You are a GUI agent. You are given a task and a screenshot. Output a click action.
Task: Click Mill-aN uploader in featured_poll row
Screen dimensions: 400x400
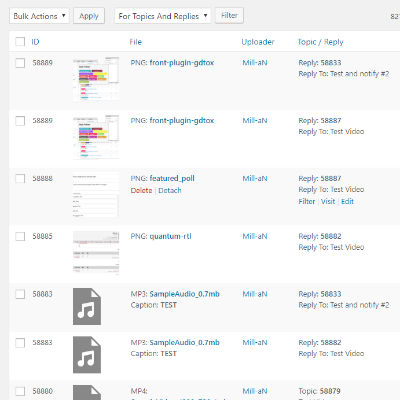255,178
